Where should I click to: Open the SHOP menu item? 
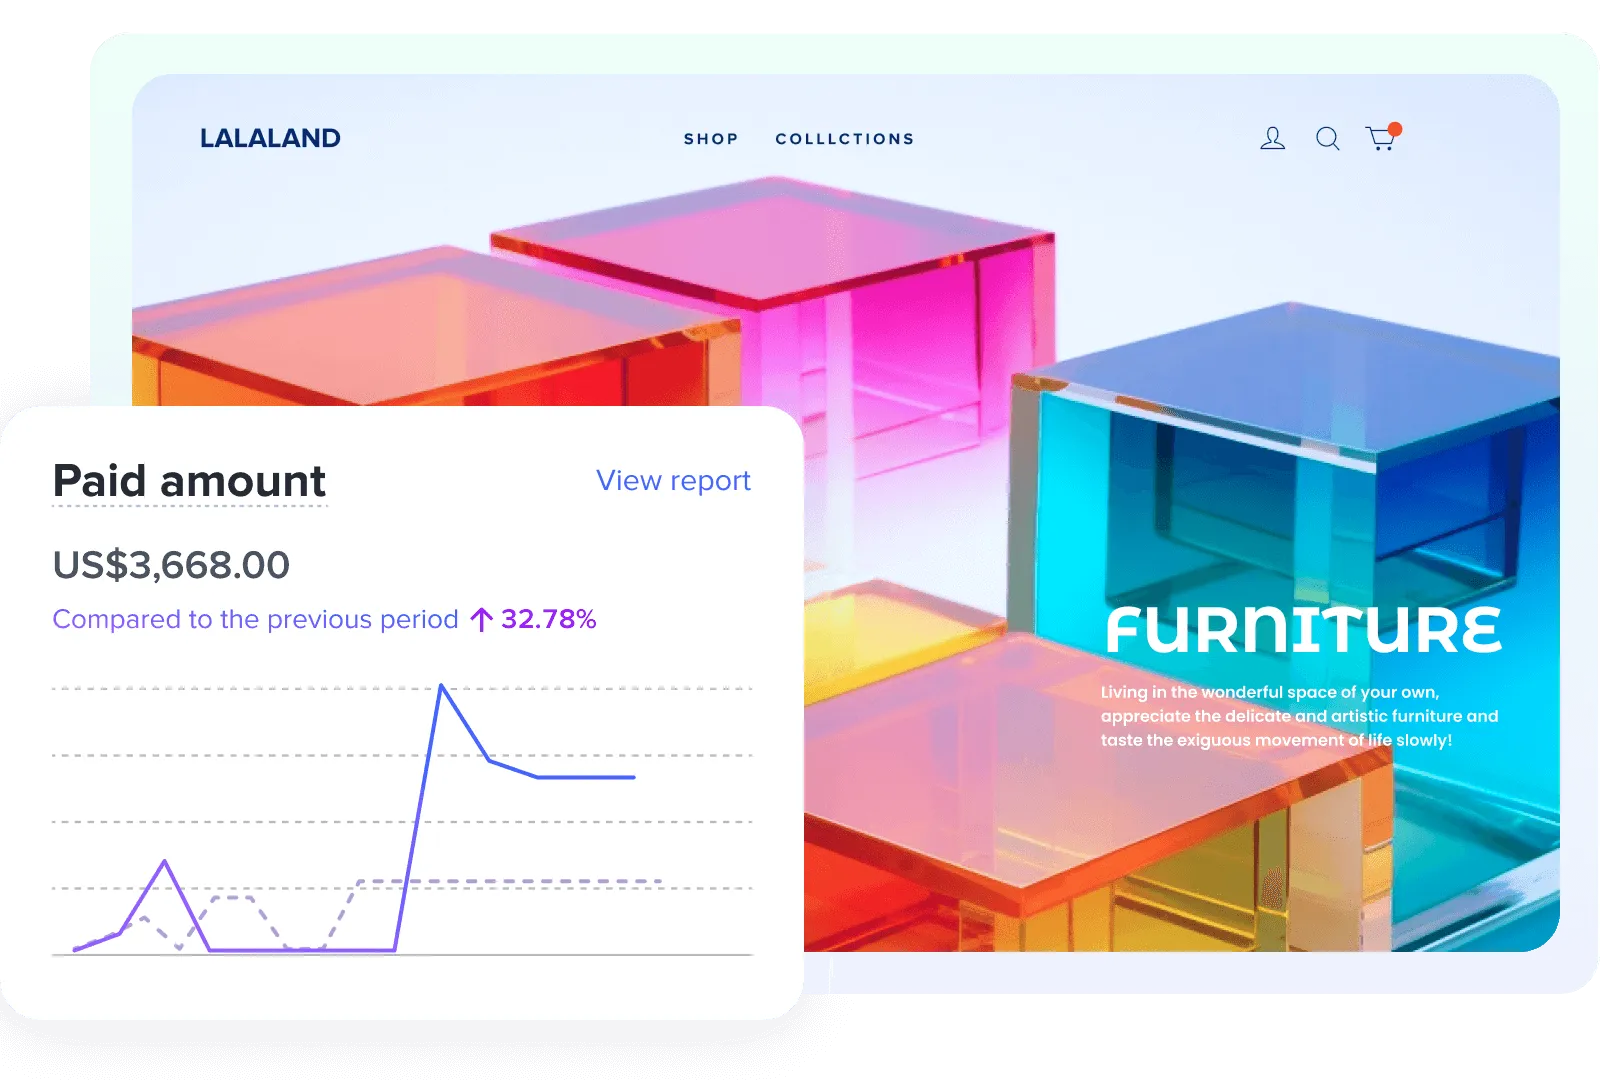[711, 139]
